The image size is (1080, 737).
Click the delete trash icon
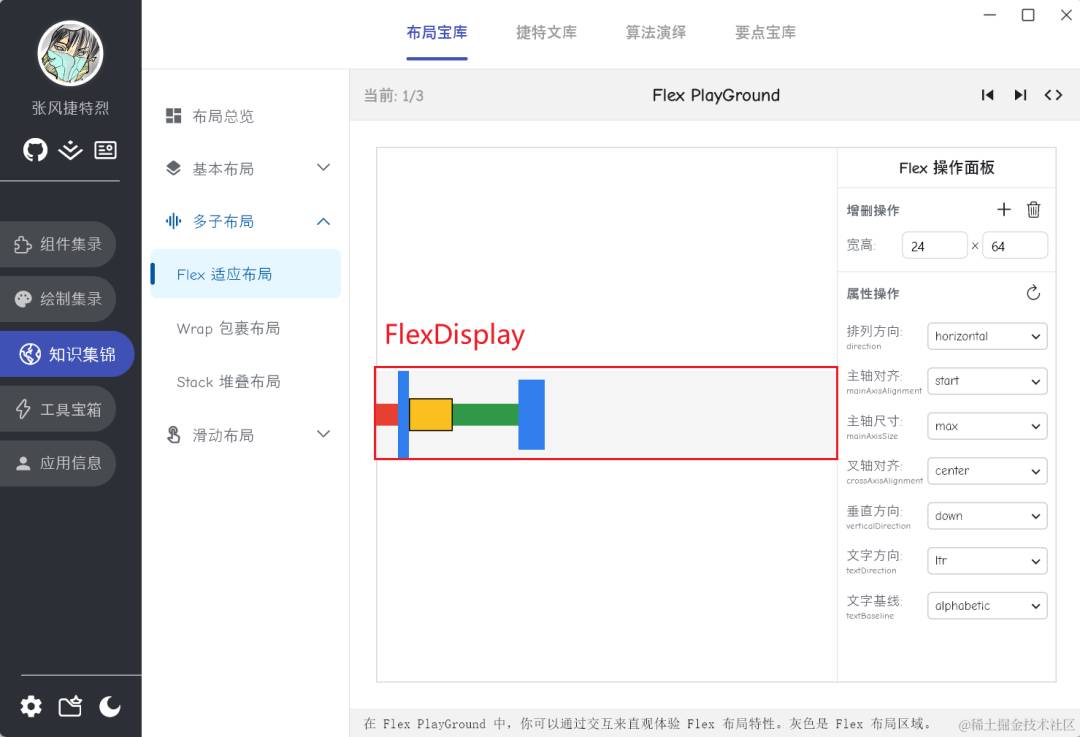click(x=1034, y=209)
